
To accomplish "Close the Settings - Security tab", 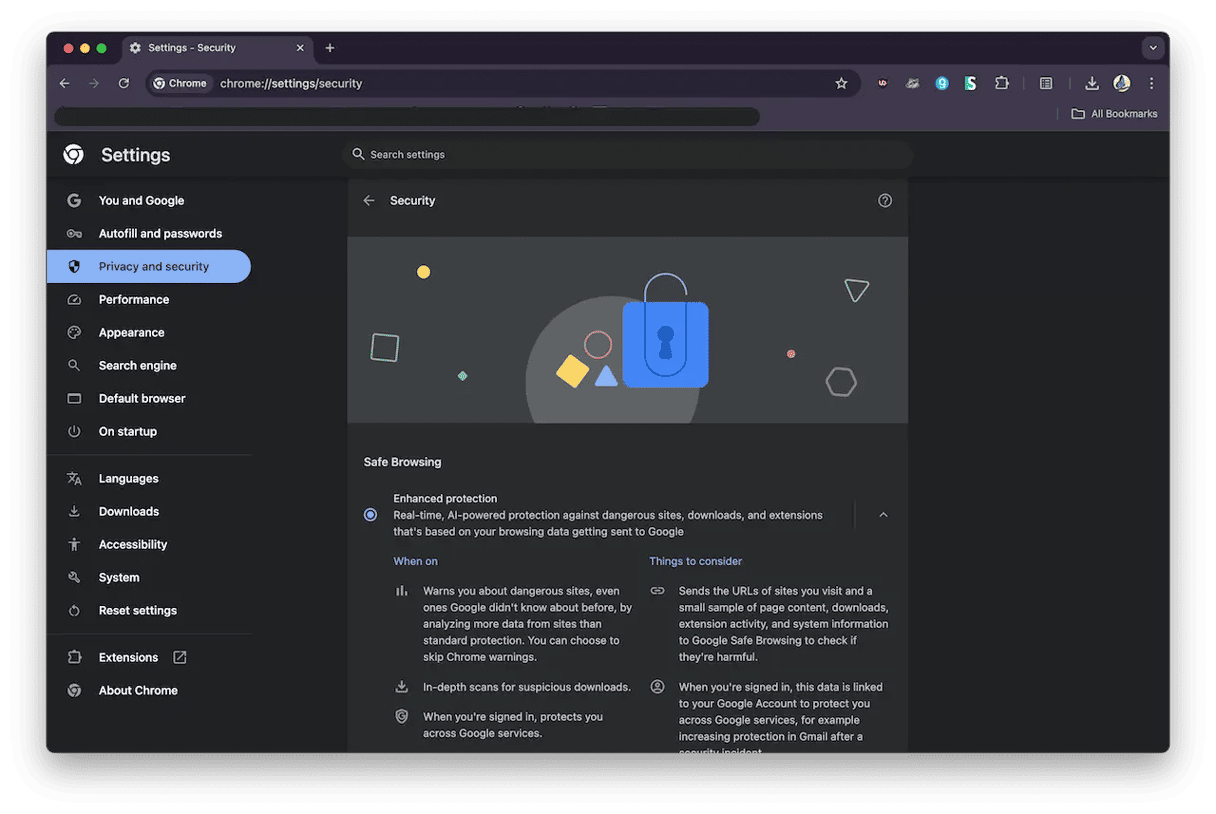I will [300, 48].
